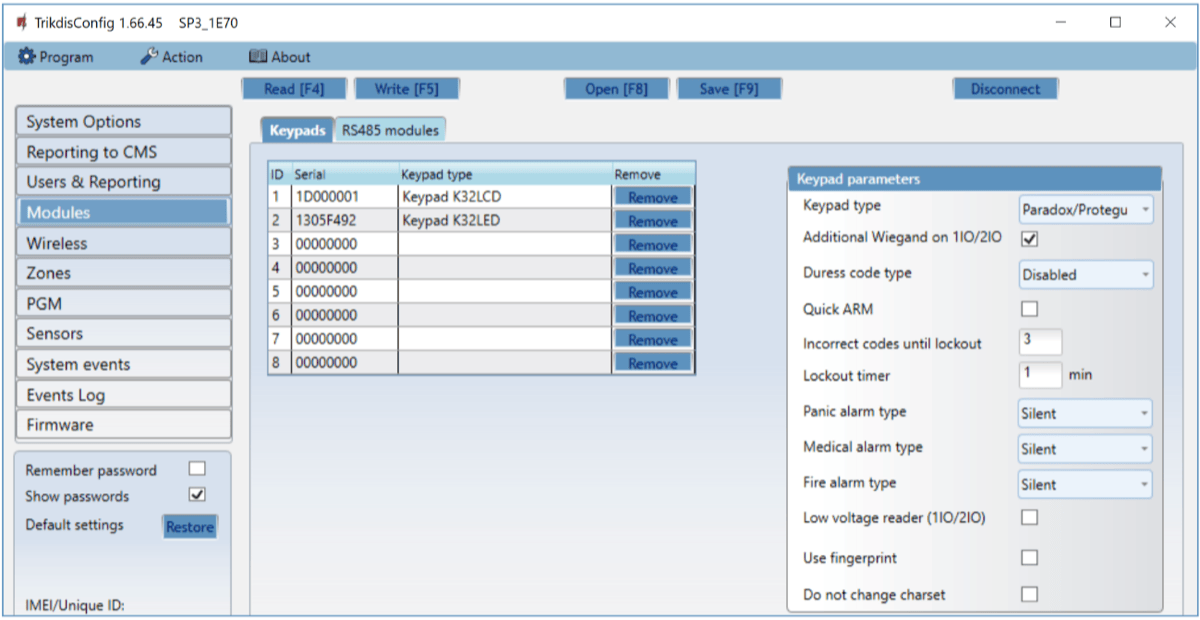The height and width of the screenshot is (620, 1200).
Task: Restore default settings
Action: (x=189, y=527)
